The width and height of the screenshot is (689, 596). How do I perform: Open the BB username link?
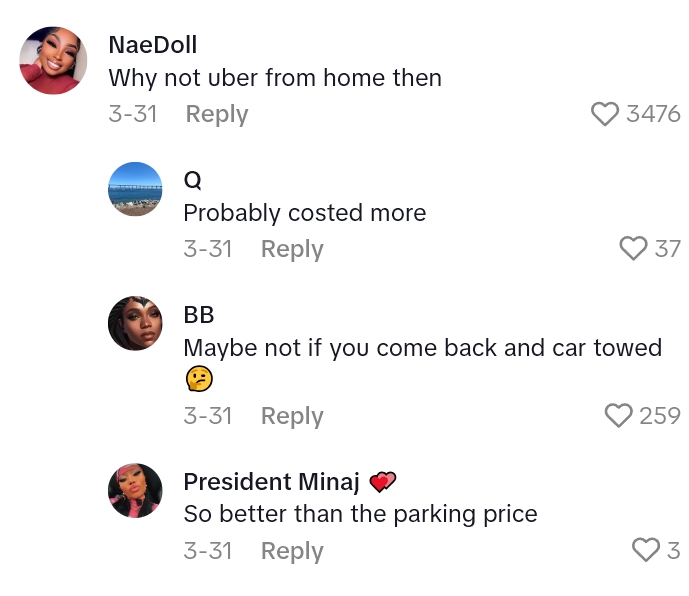pyautogui.click(x=199, y=315)
